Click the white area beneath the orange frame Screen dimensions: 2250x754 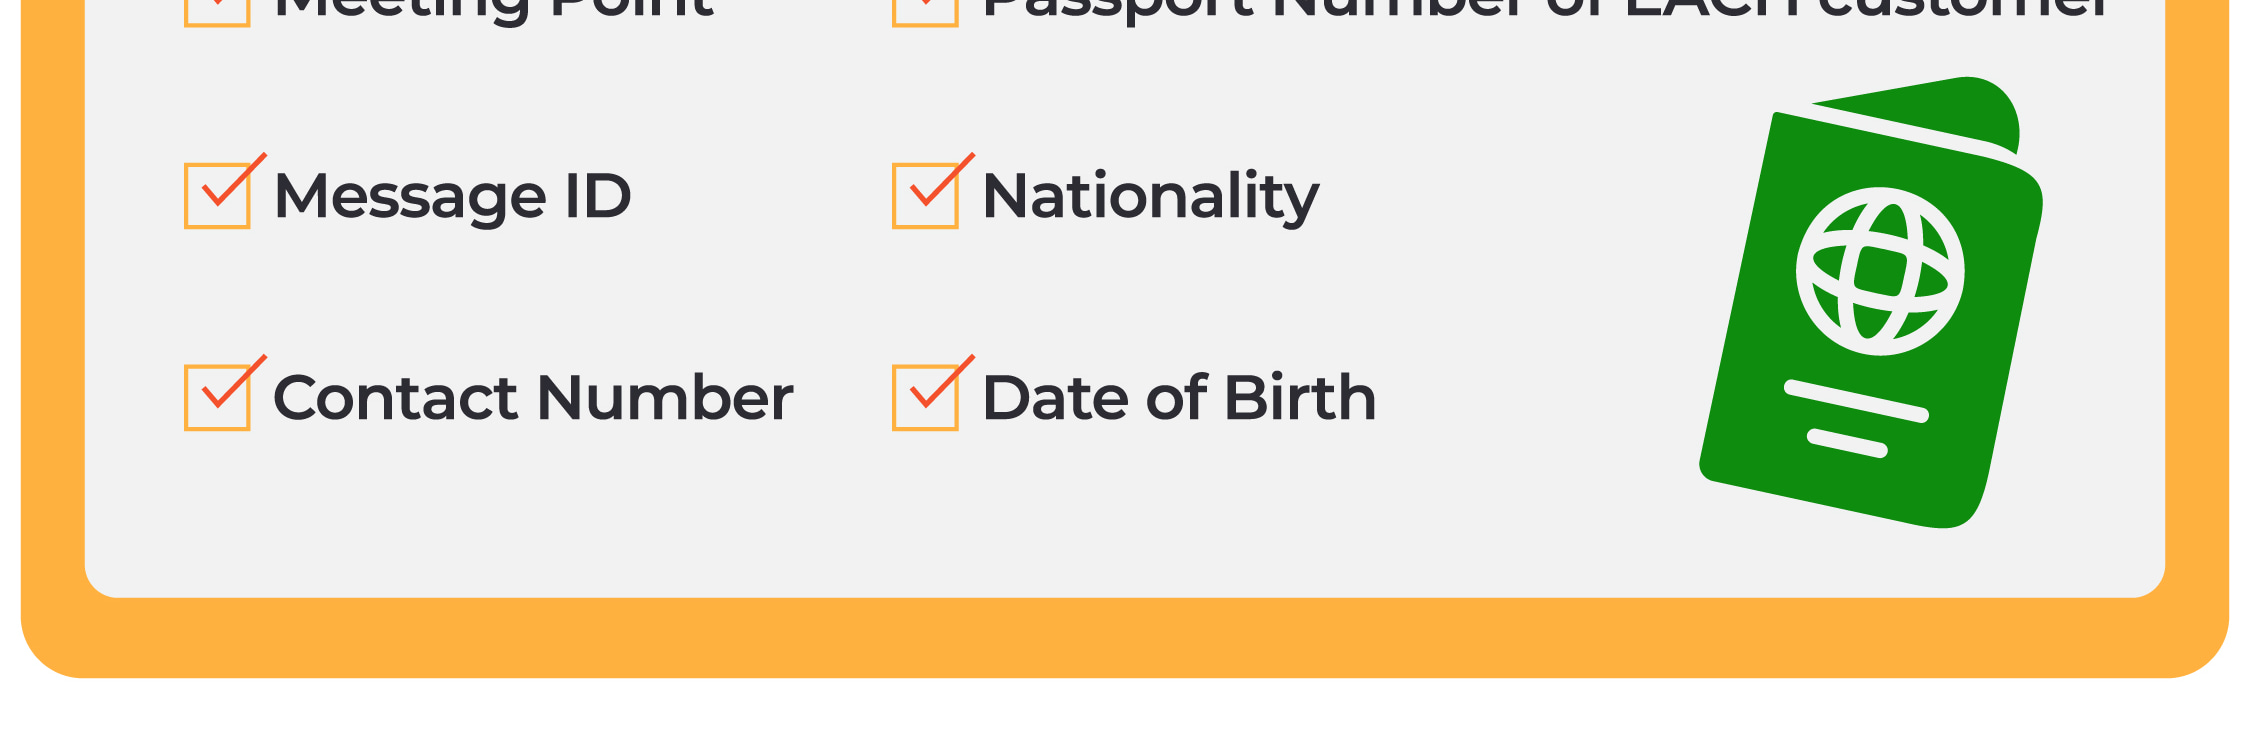[x=1125, y=718]
